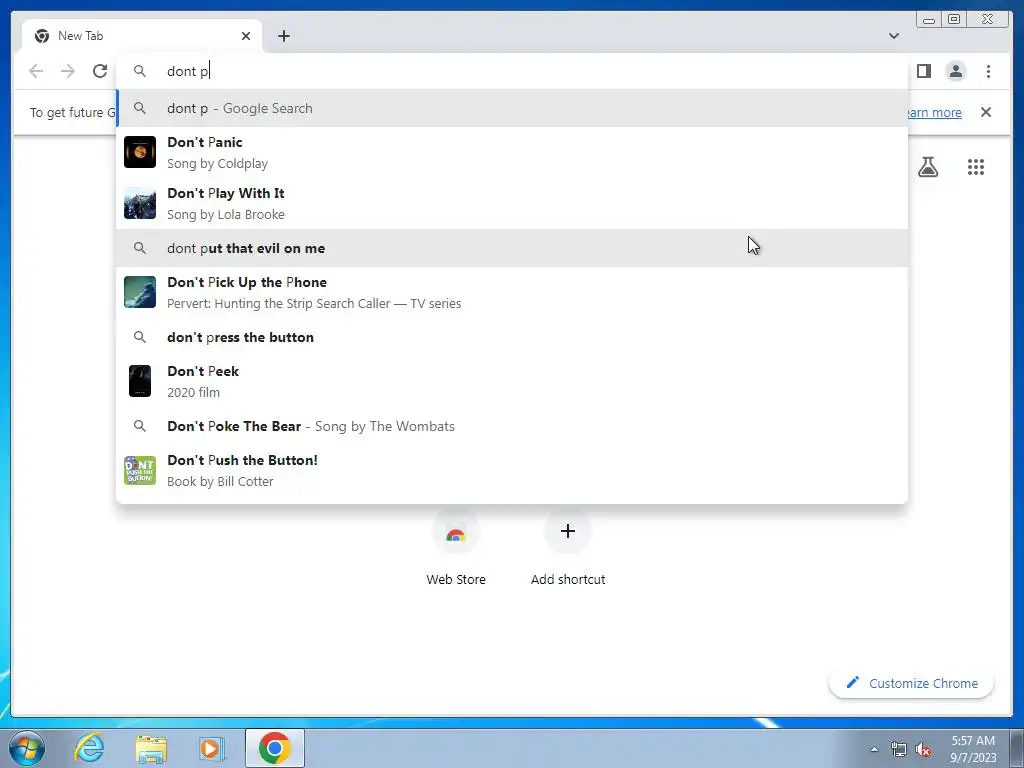Viewport: 1024px width, 768px height.
Task: Open the Windows Start menu
Action: point(26,748)
